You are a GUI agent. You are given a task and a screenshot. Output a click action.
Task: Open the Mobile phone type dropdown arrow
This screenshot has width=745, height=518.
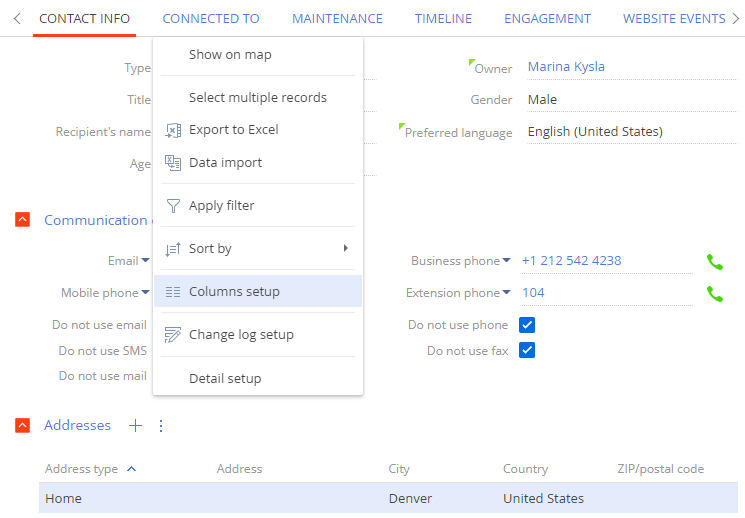pos(145,292)
